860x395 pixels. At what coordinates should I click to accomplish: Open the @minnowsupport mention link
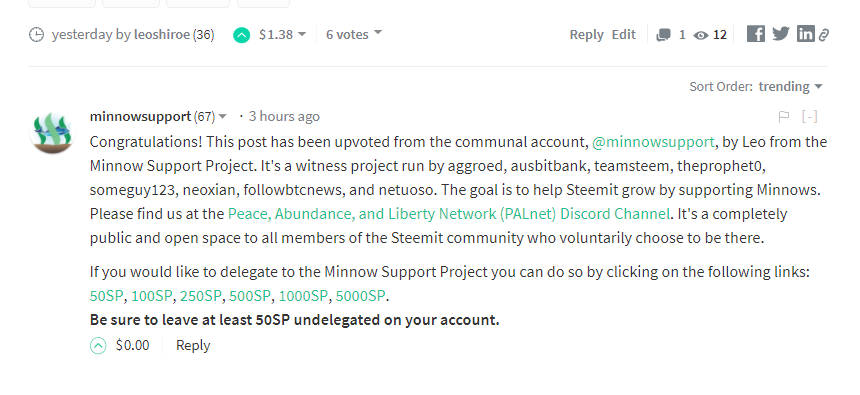coord(653,142)
